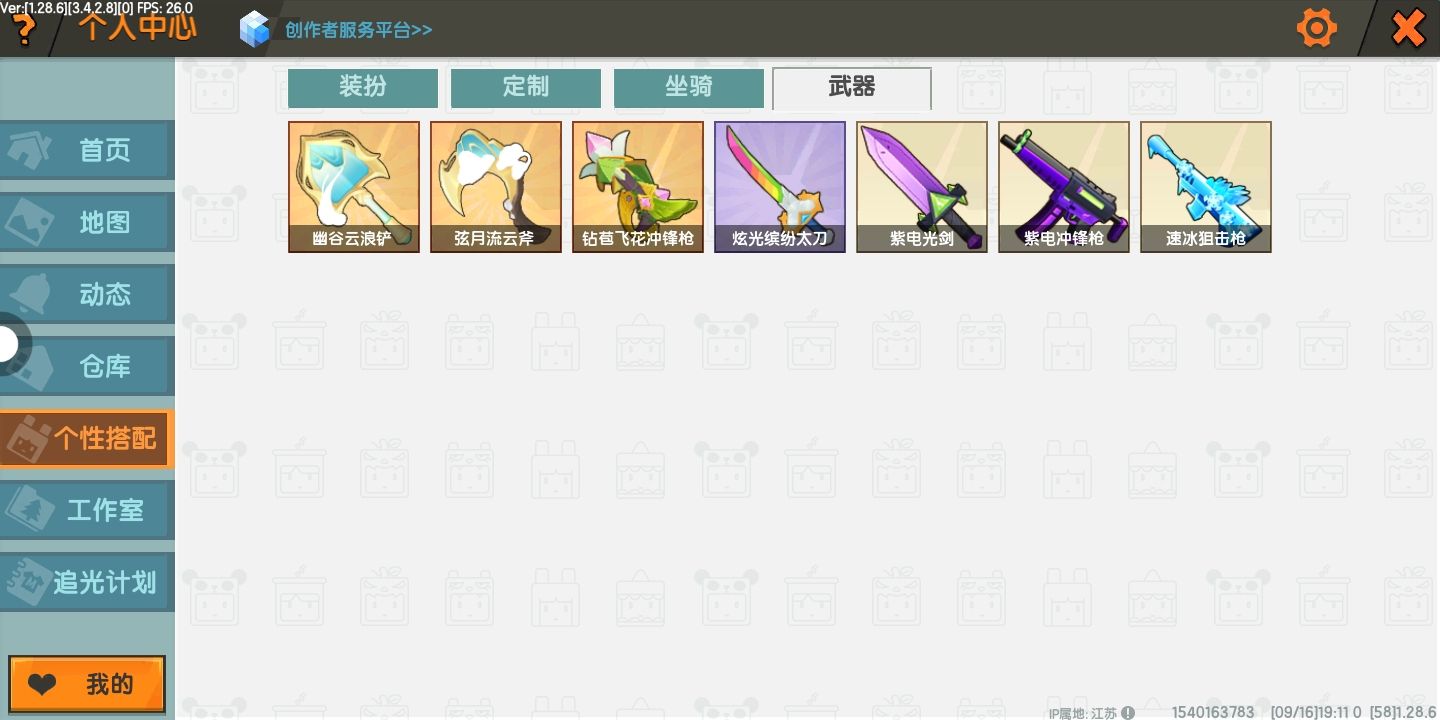Click the 我的 heart button
The width and height of the screenshot is (1440, 720).
[87, 685]
